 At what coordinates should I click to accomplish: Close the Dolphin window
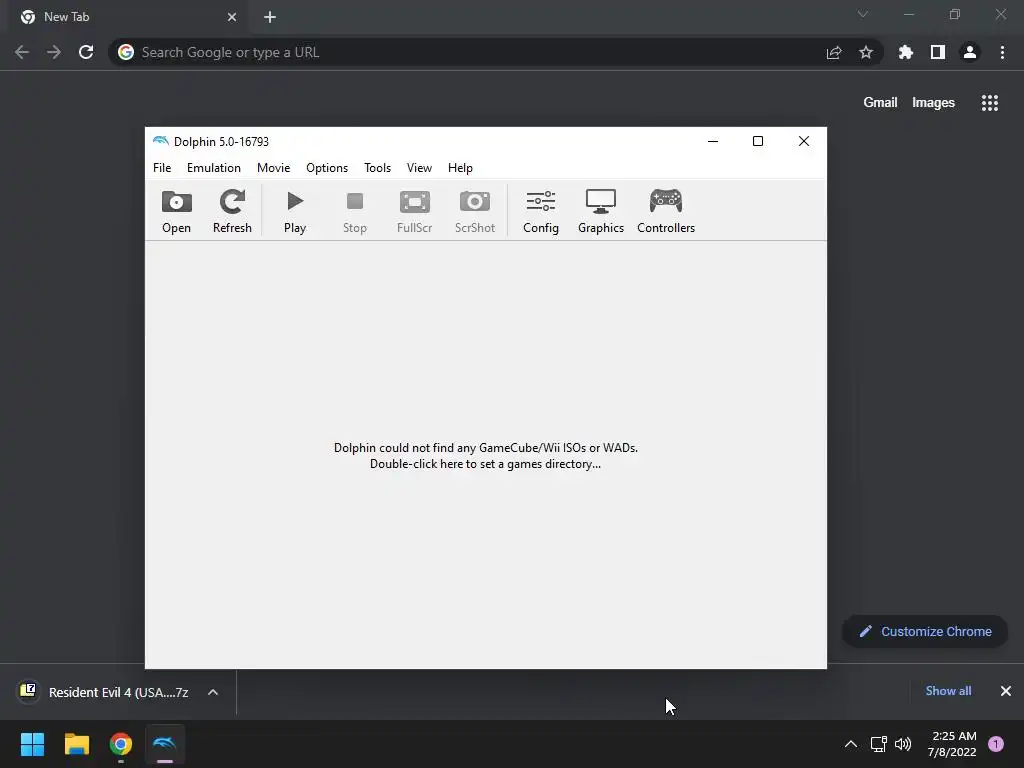804,141
